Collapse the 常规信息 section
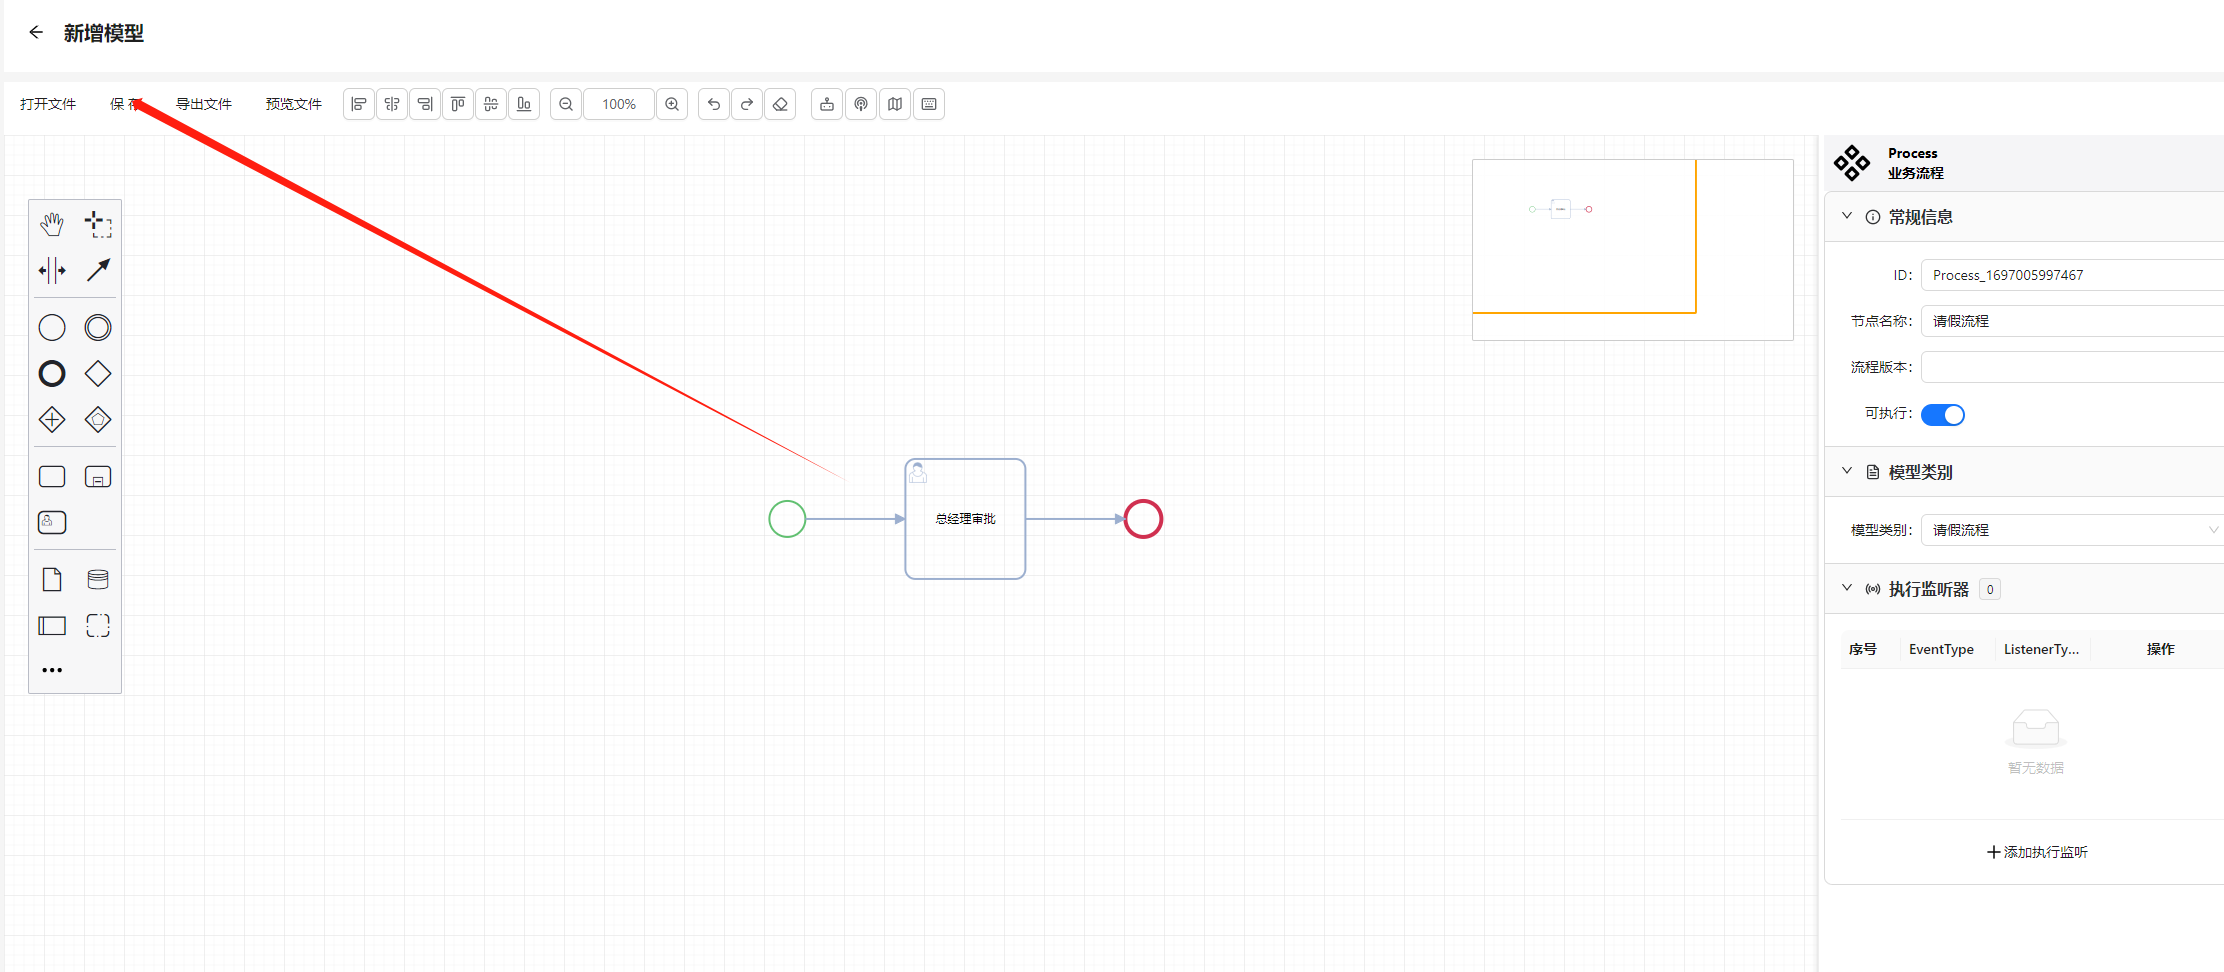The width and height of the screenshot is (2224, 972). coord(1847,216)
